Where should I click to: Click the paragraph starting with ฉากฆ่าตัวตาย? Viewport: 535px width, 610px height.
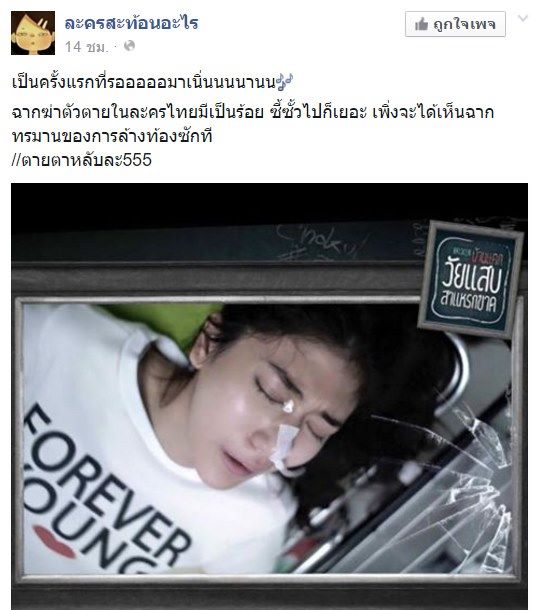tap(253, 124)
